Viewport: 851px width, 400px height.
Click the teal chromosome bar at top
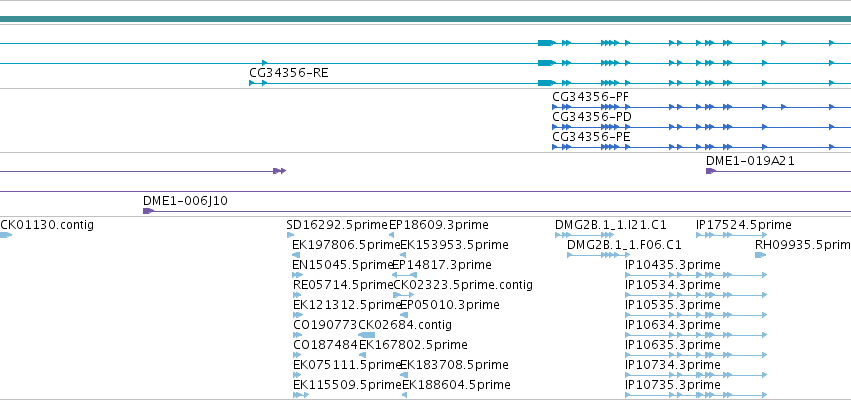426,20
